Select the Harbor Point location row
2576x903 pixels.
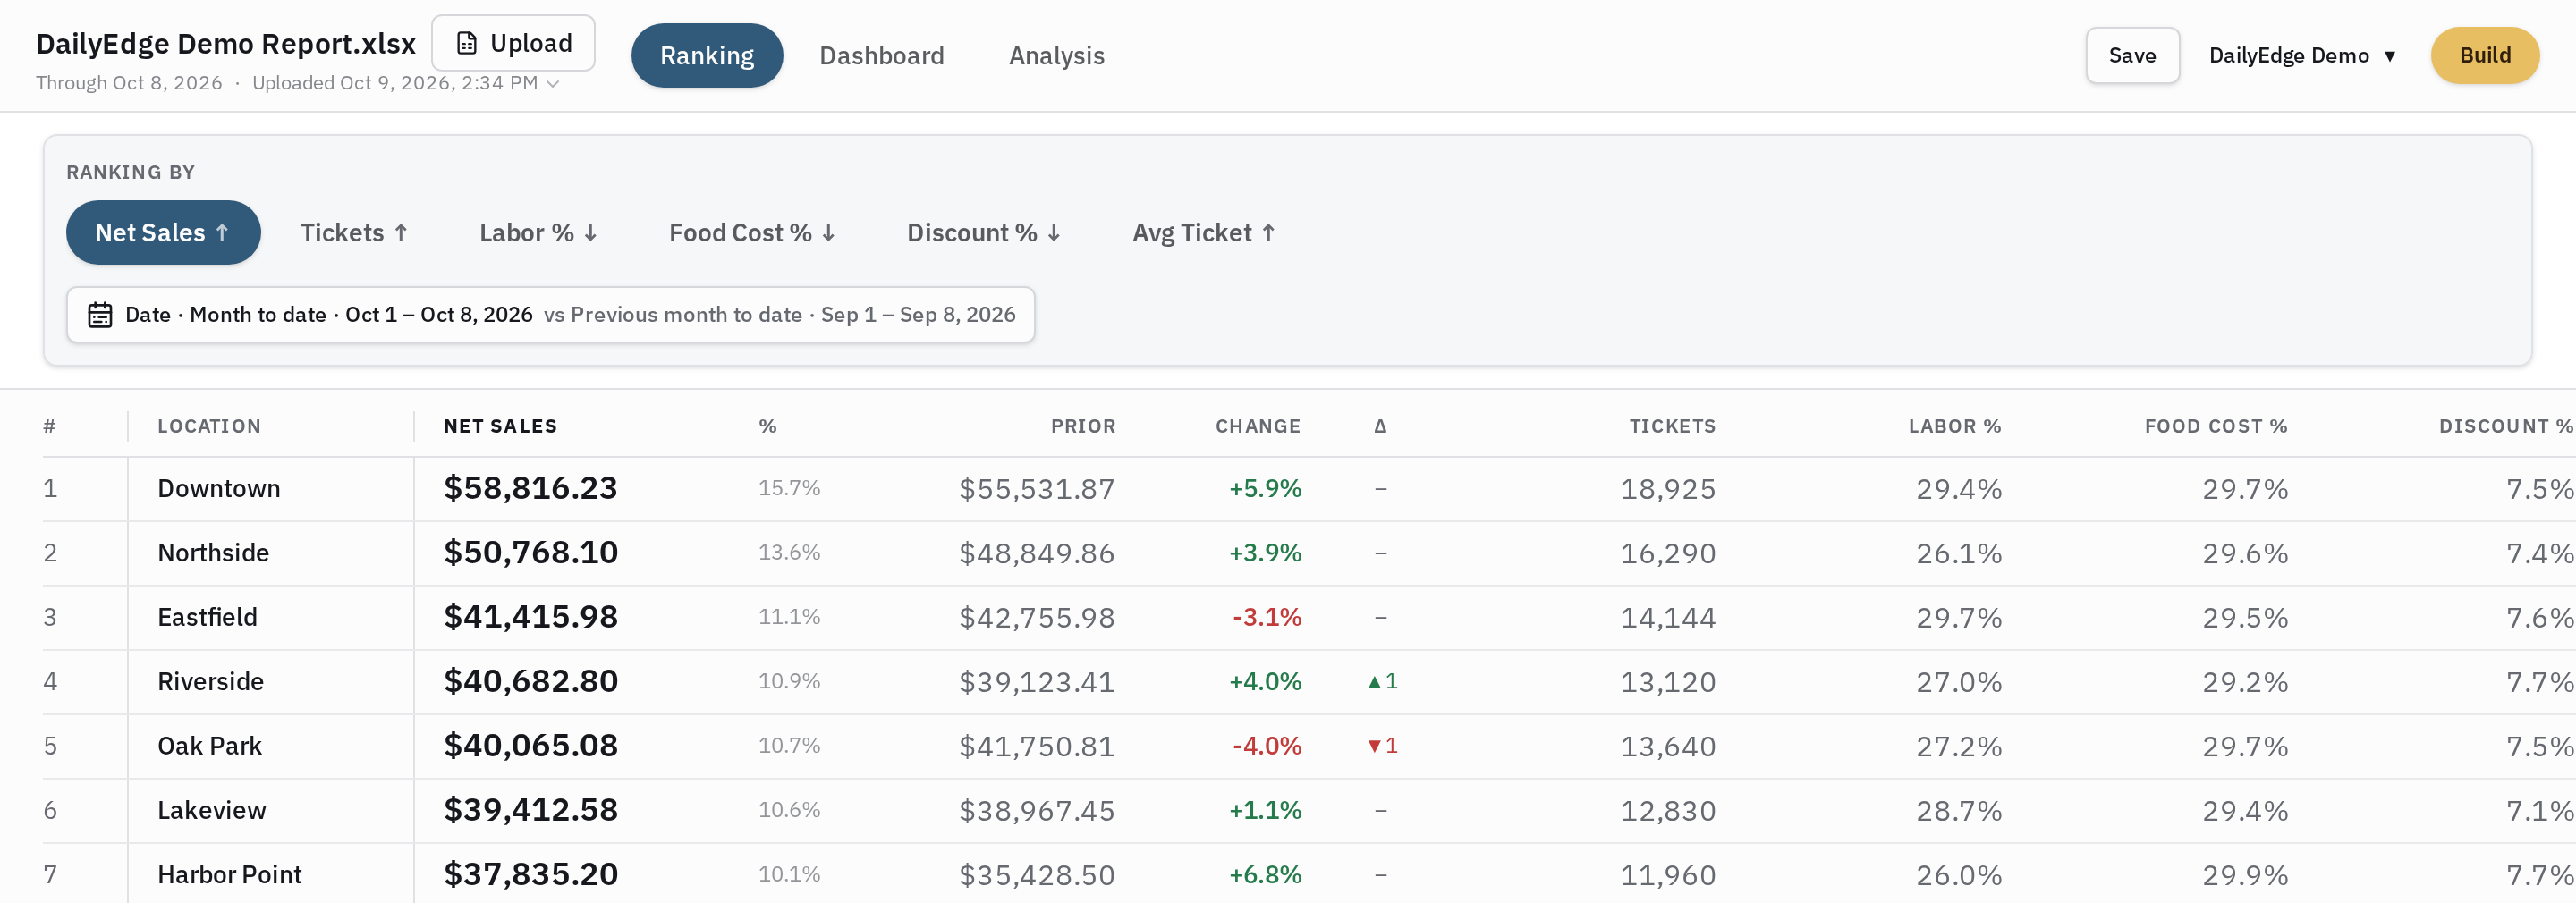coord(1309,874)
